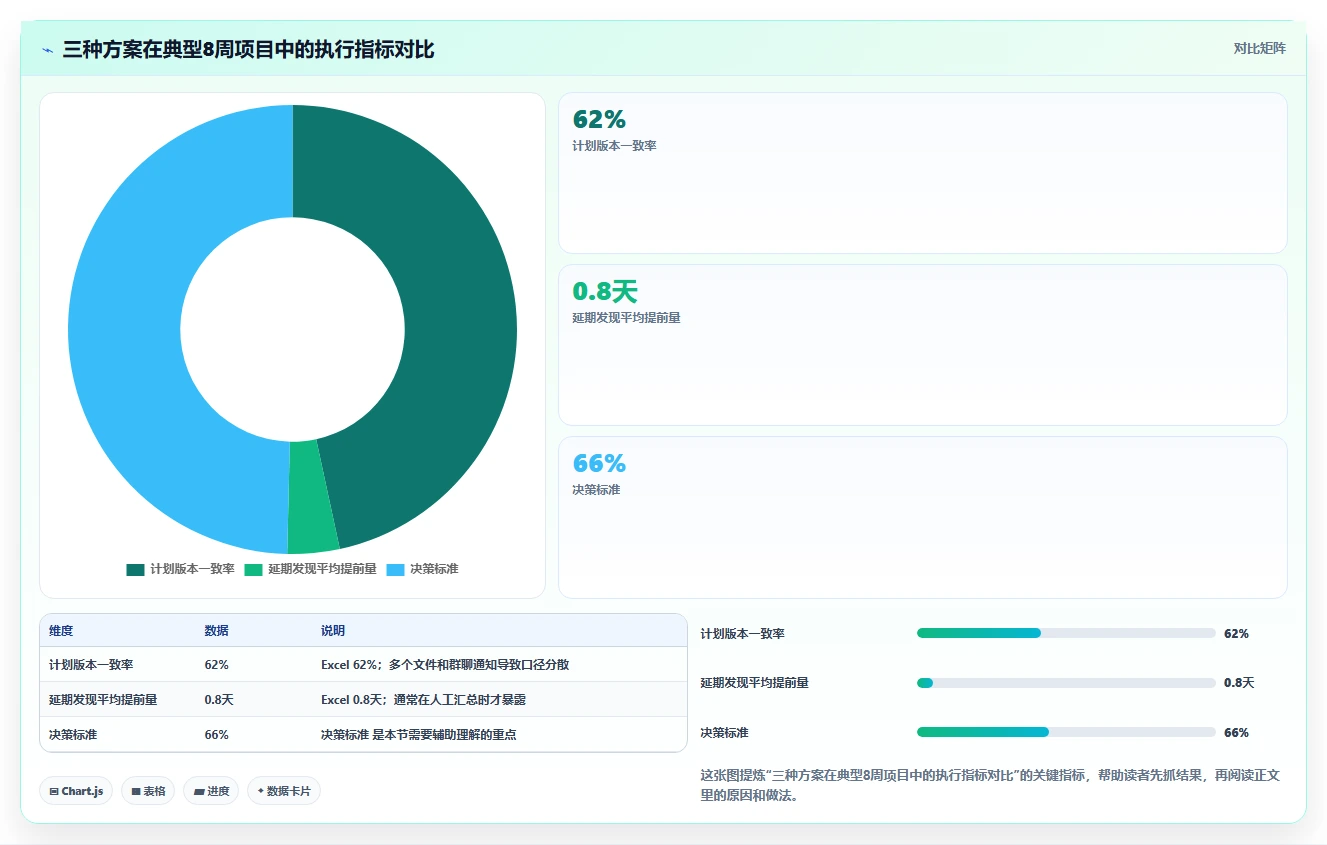The width and height of the screenshot is (1327, 845).
Task: Toggle the 延期发现平均提前量 legend item
Action: (x=310, y=569)
